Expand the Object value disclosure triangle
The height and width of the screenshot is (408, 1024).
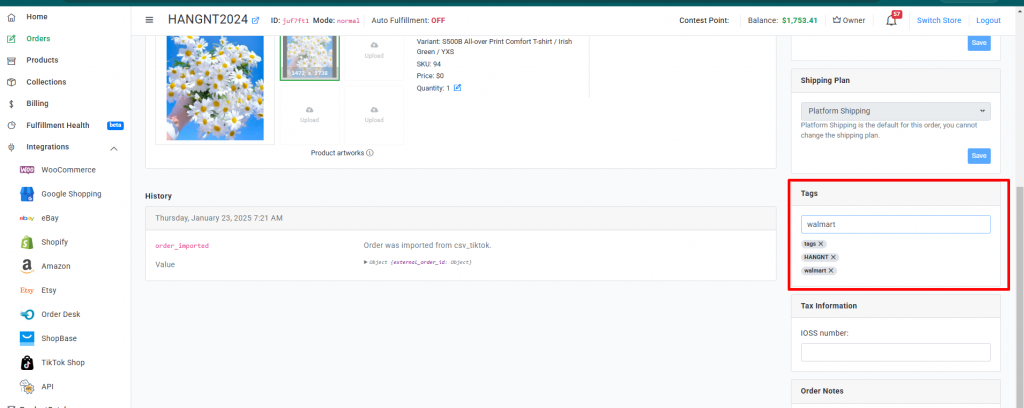(365, 262)
